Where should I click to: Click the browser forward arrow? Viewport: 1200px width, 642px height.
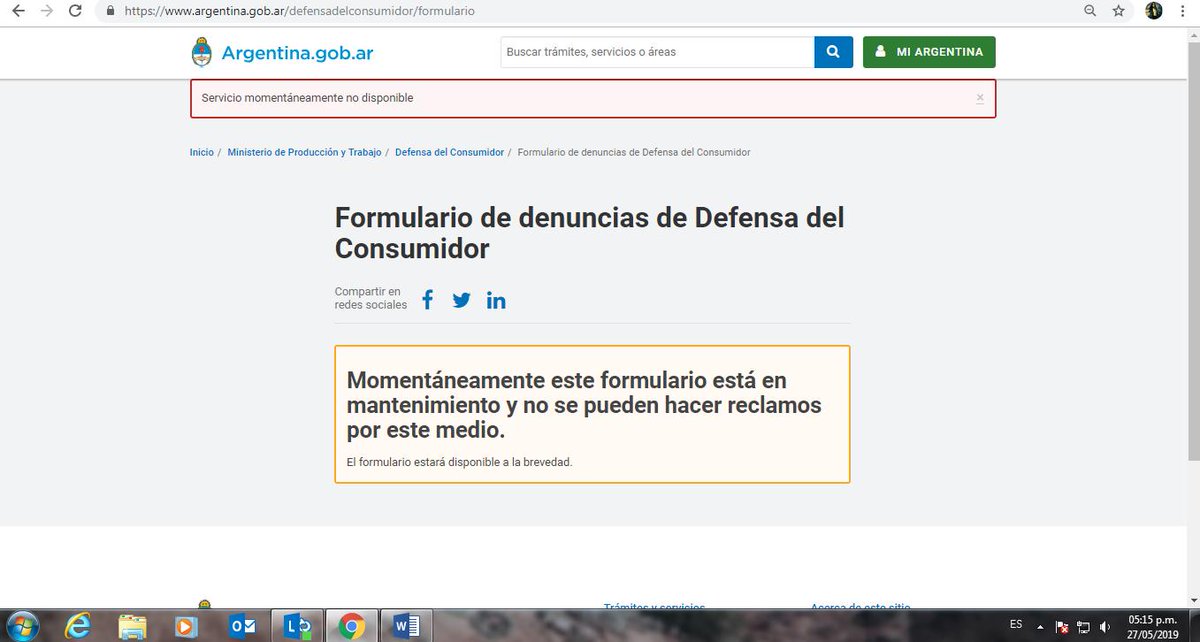(x=46, y=11)
